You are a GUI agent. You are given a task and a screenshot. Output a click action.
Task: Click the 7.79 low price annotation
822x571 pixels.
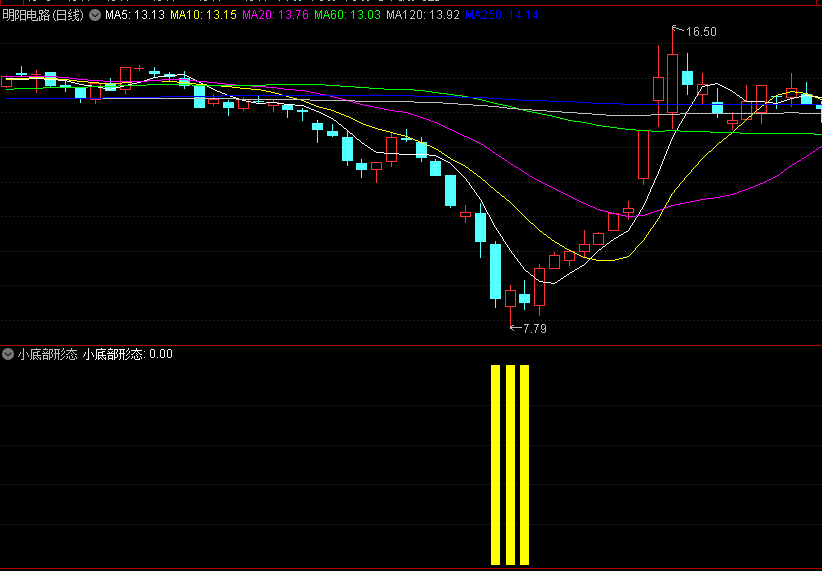click(535, 329)
